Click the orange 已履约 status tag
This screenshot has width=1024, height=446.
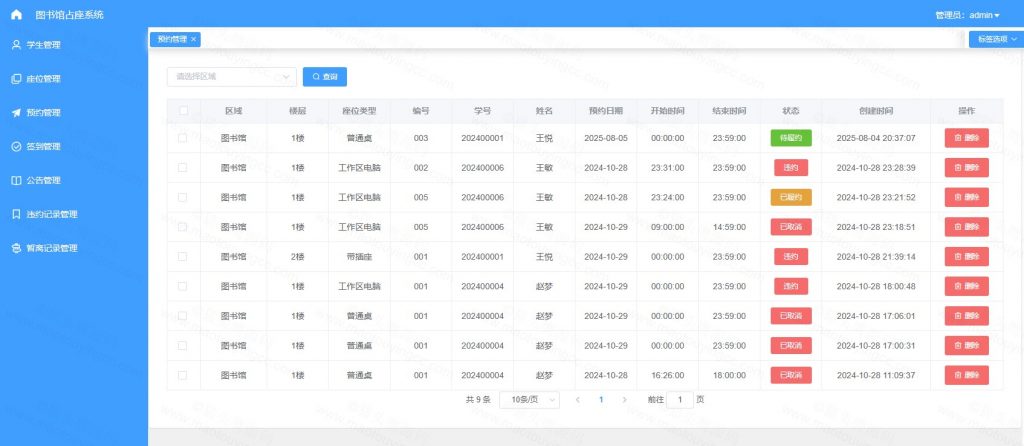click(791, 197)
